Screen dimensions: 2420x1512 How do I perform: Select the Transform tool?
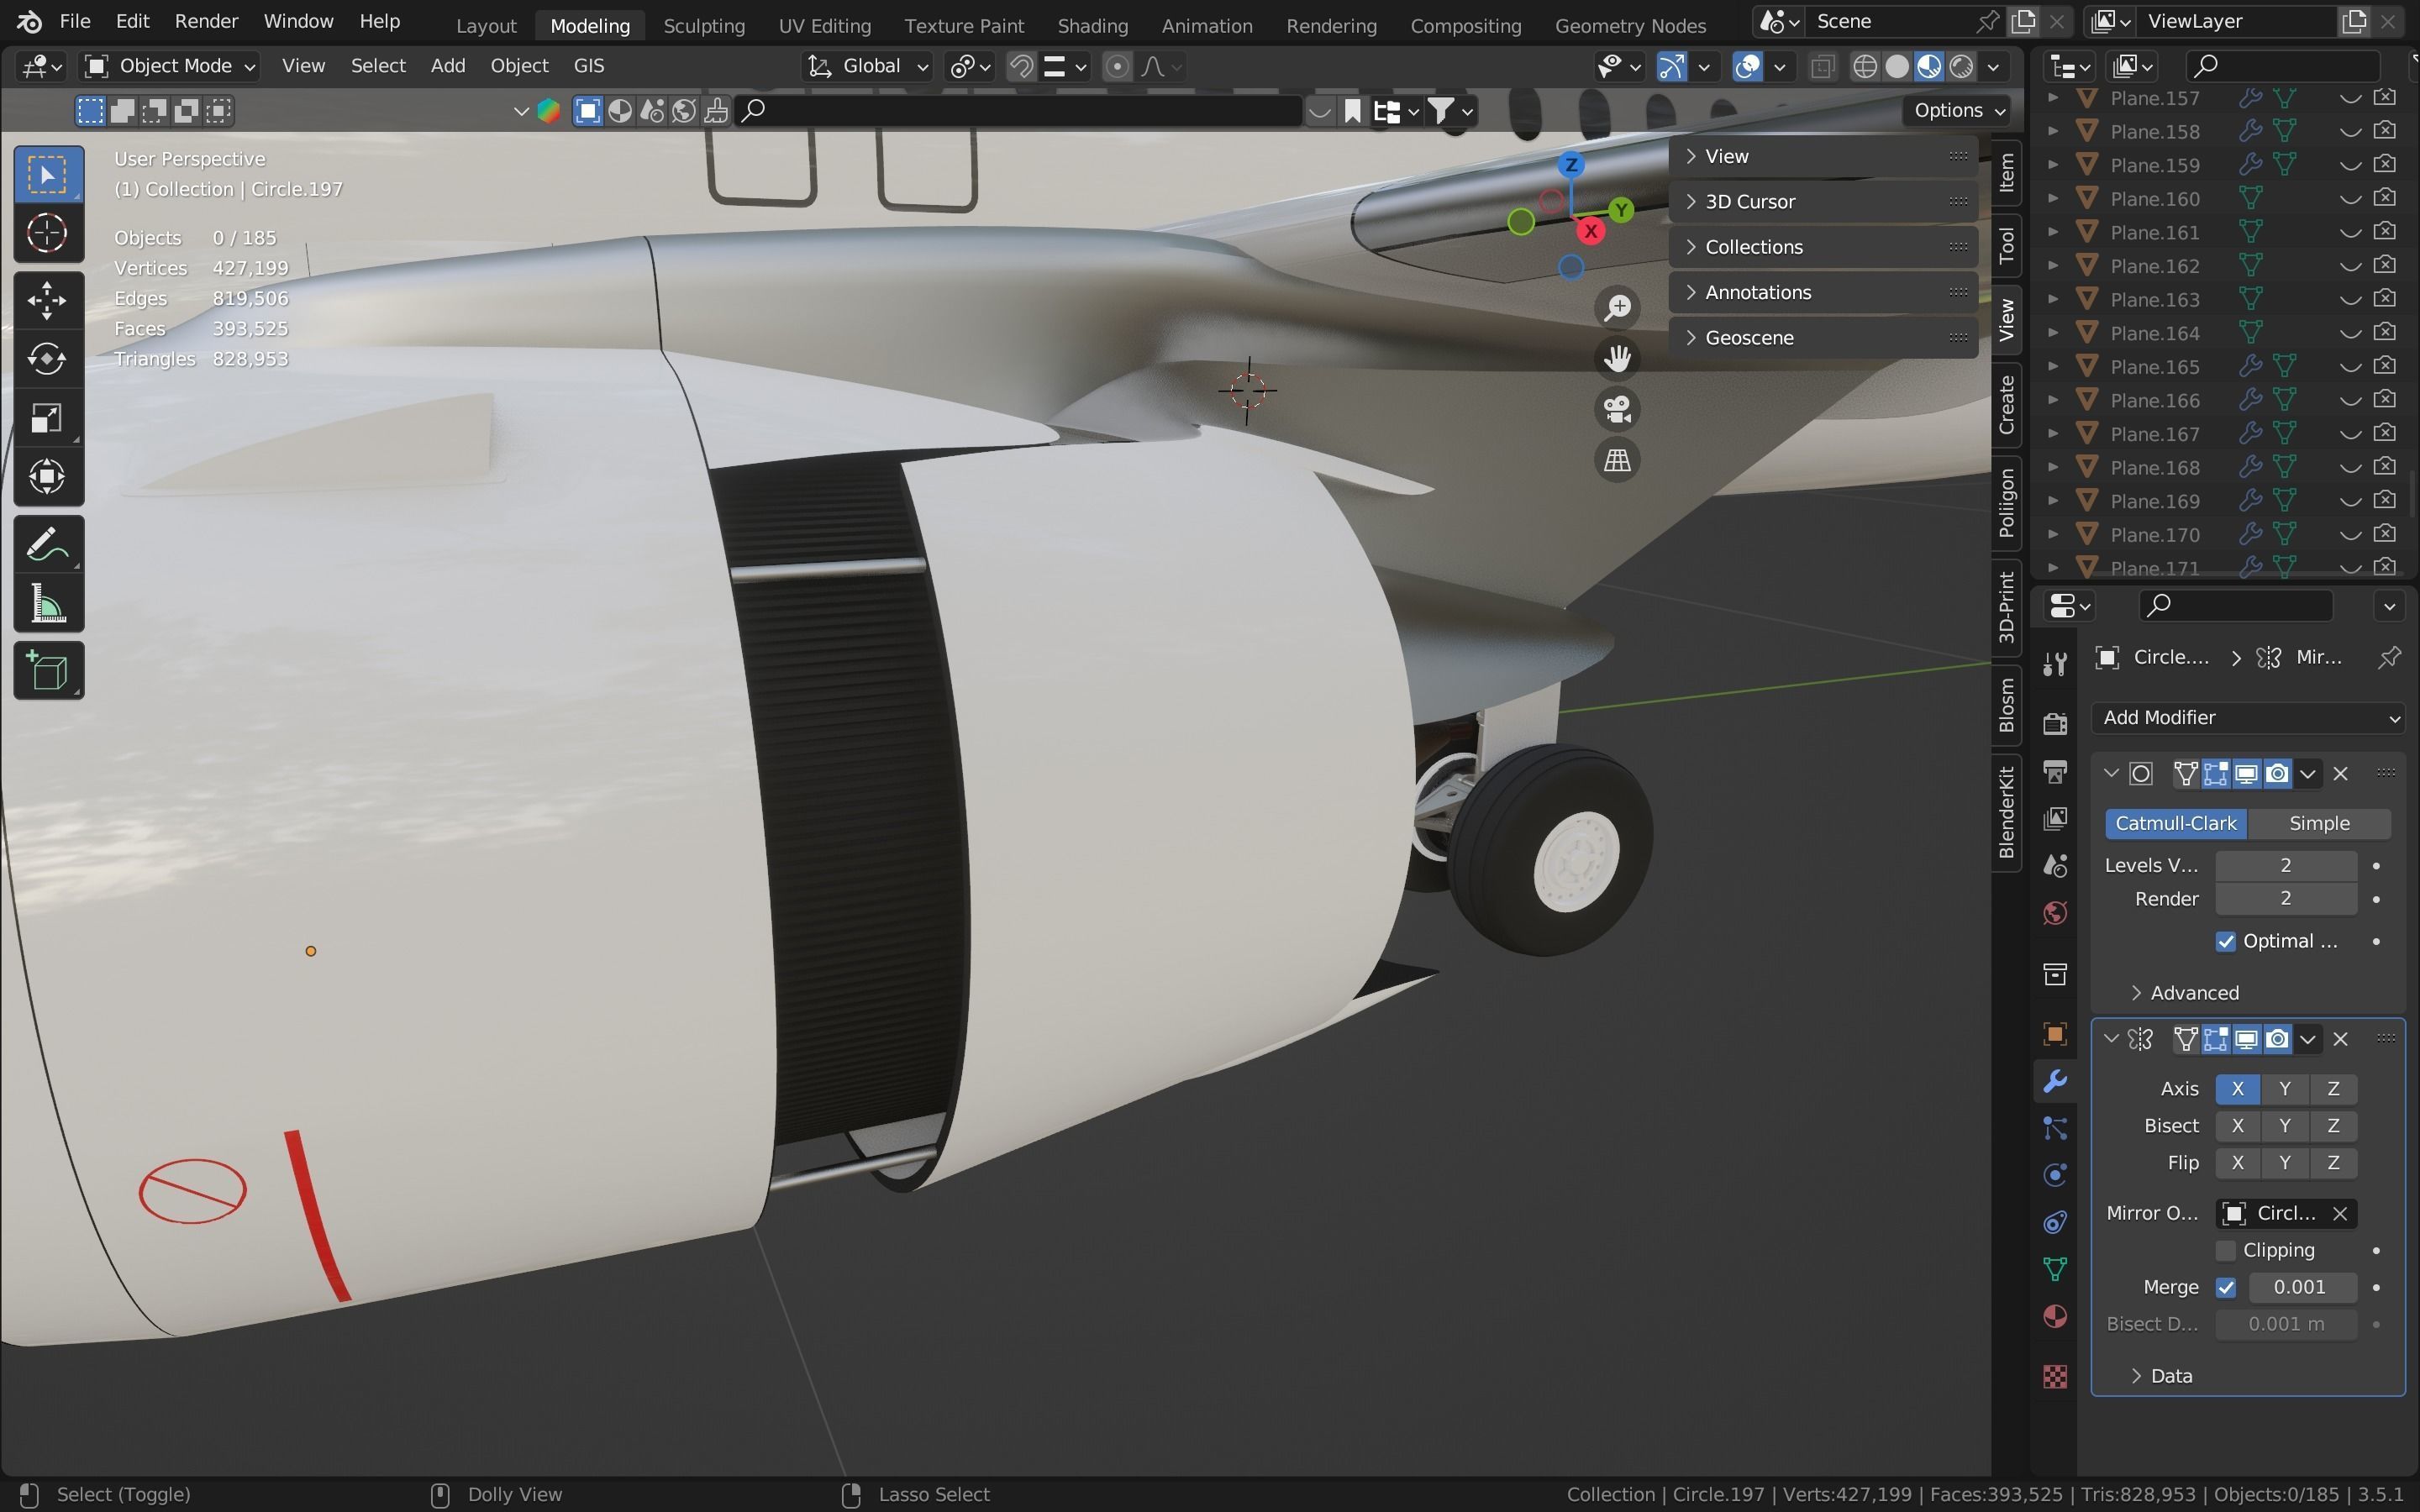click(x=48, y=477)
